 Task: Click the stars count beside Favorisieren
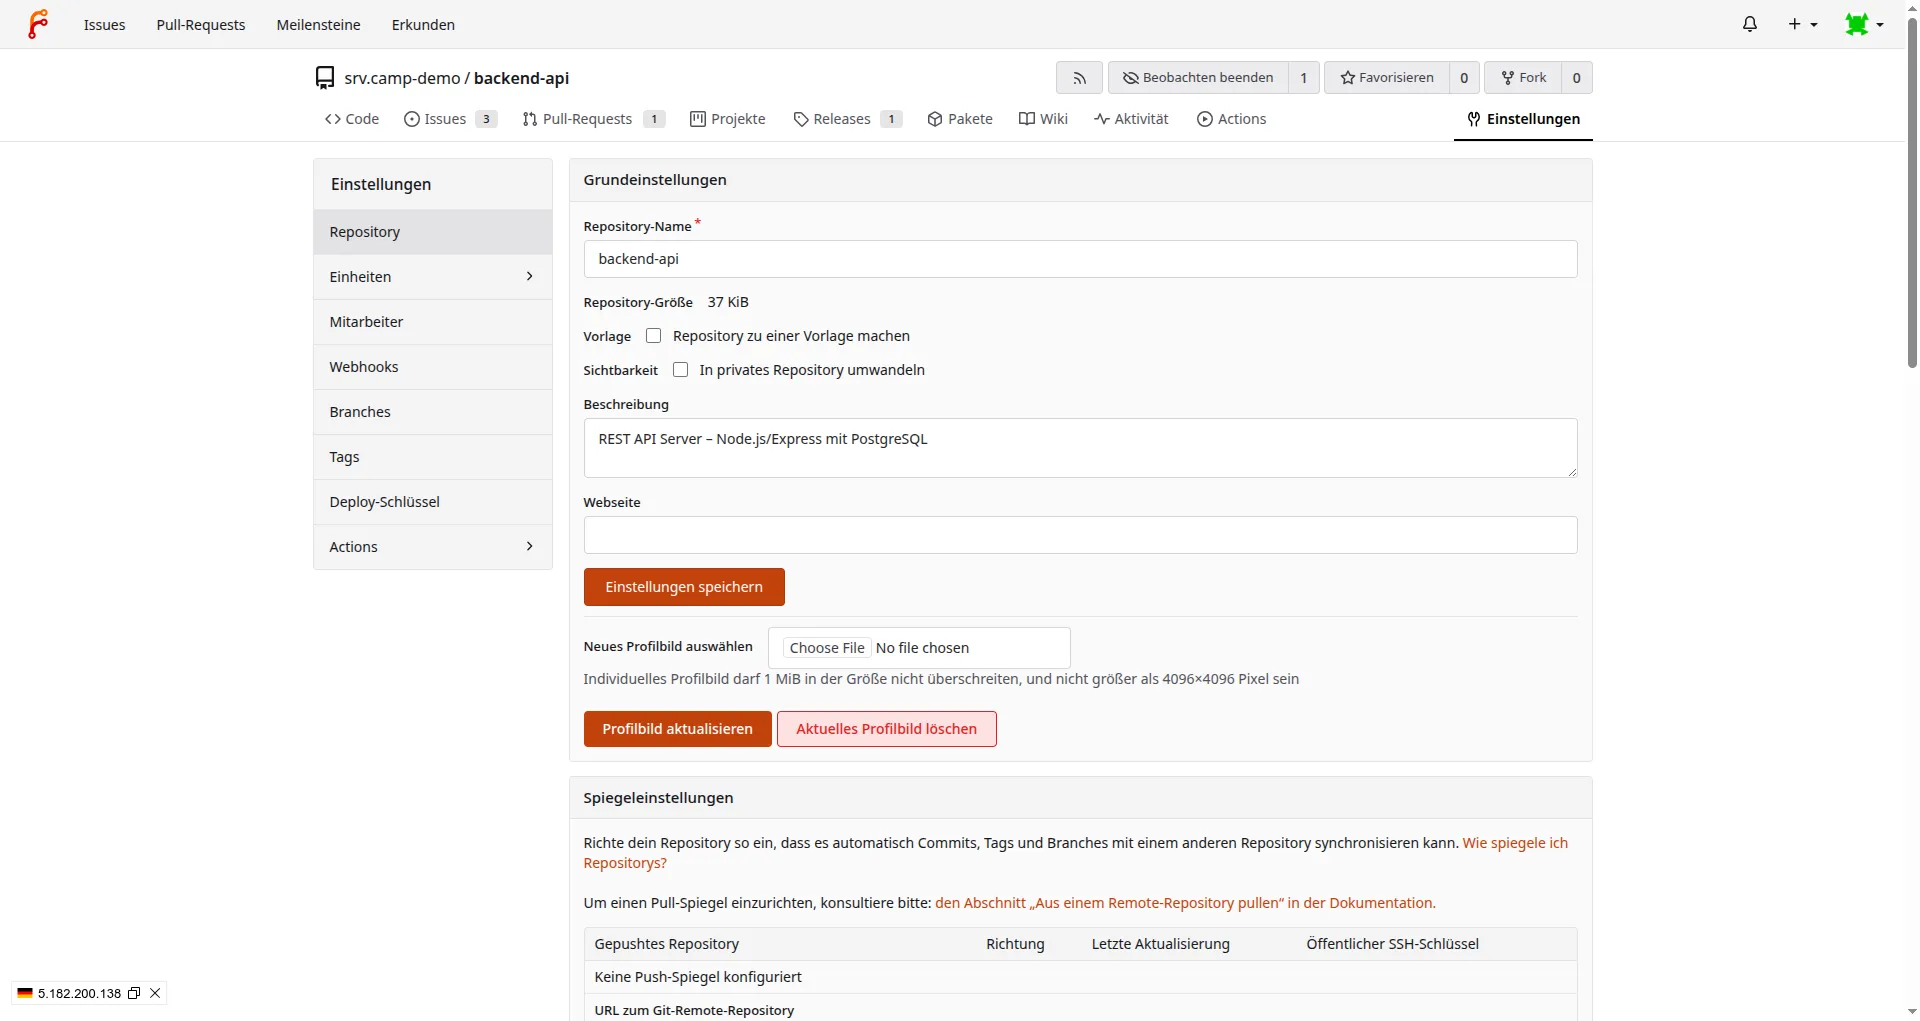click(x=1464, y=78)
